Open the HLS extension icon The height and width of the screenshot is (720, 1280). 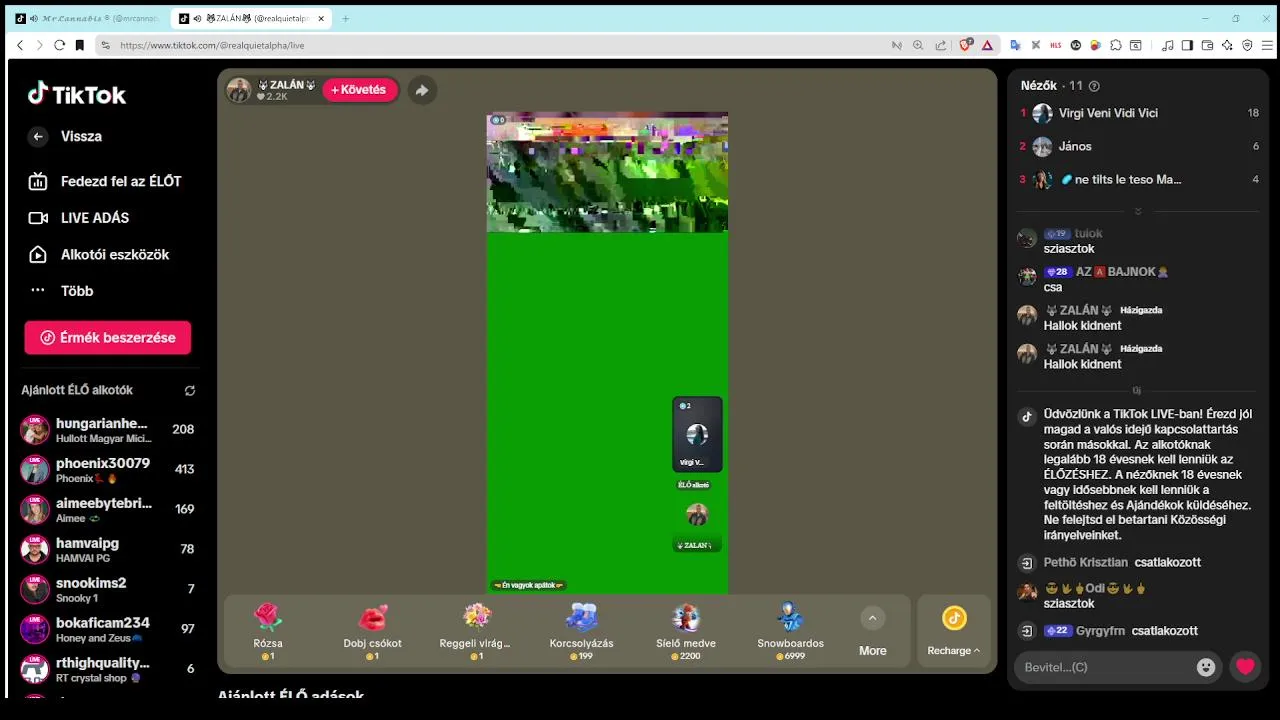coord(1055,45)
